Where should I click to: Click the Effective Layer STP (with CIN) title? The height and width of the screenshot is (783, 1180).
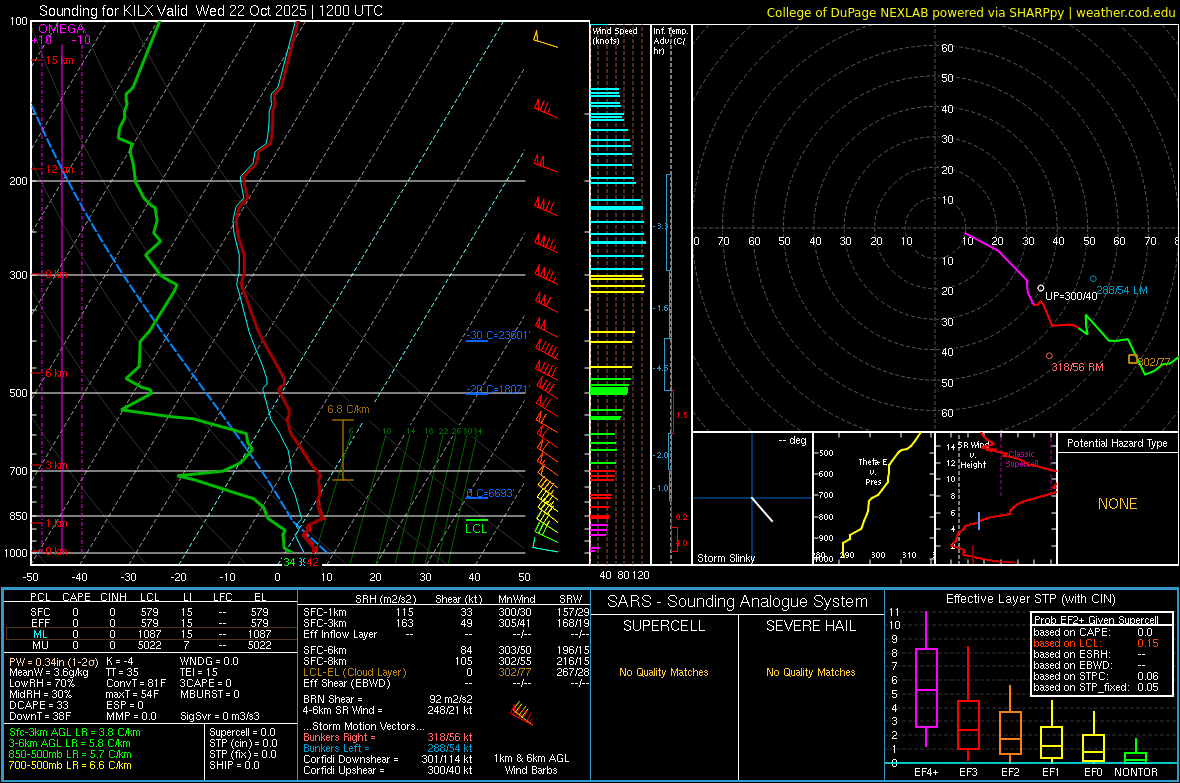pos(1030,599)
